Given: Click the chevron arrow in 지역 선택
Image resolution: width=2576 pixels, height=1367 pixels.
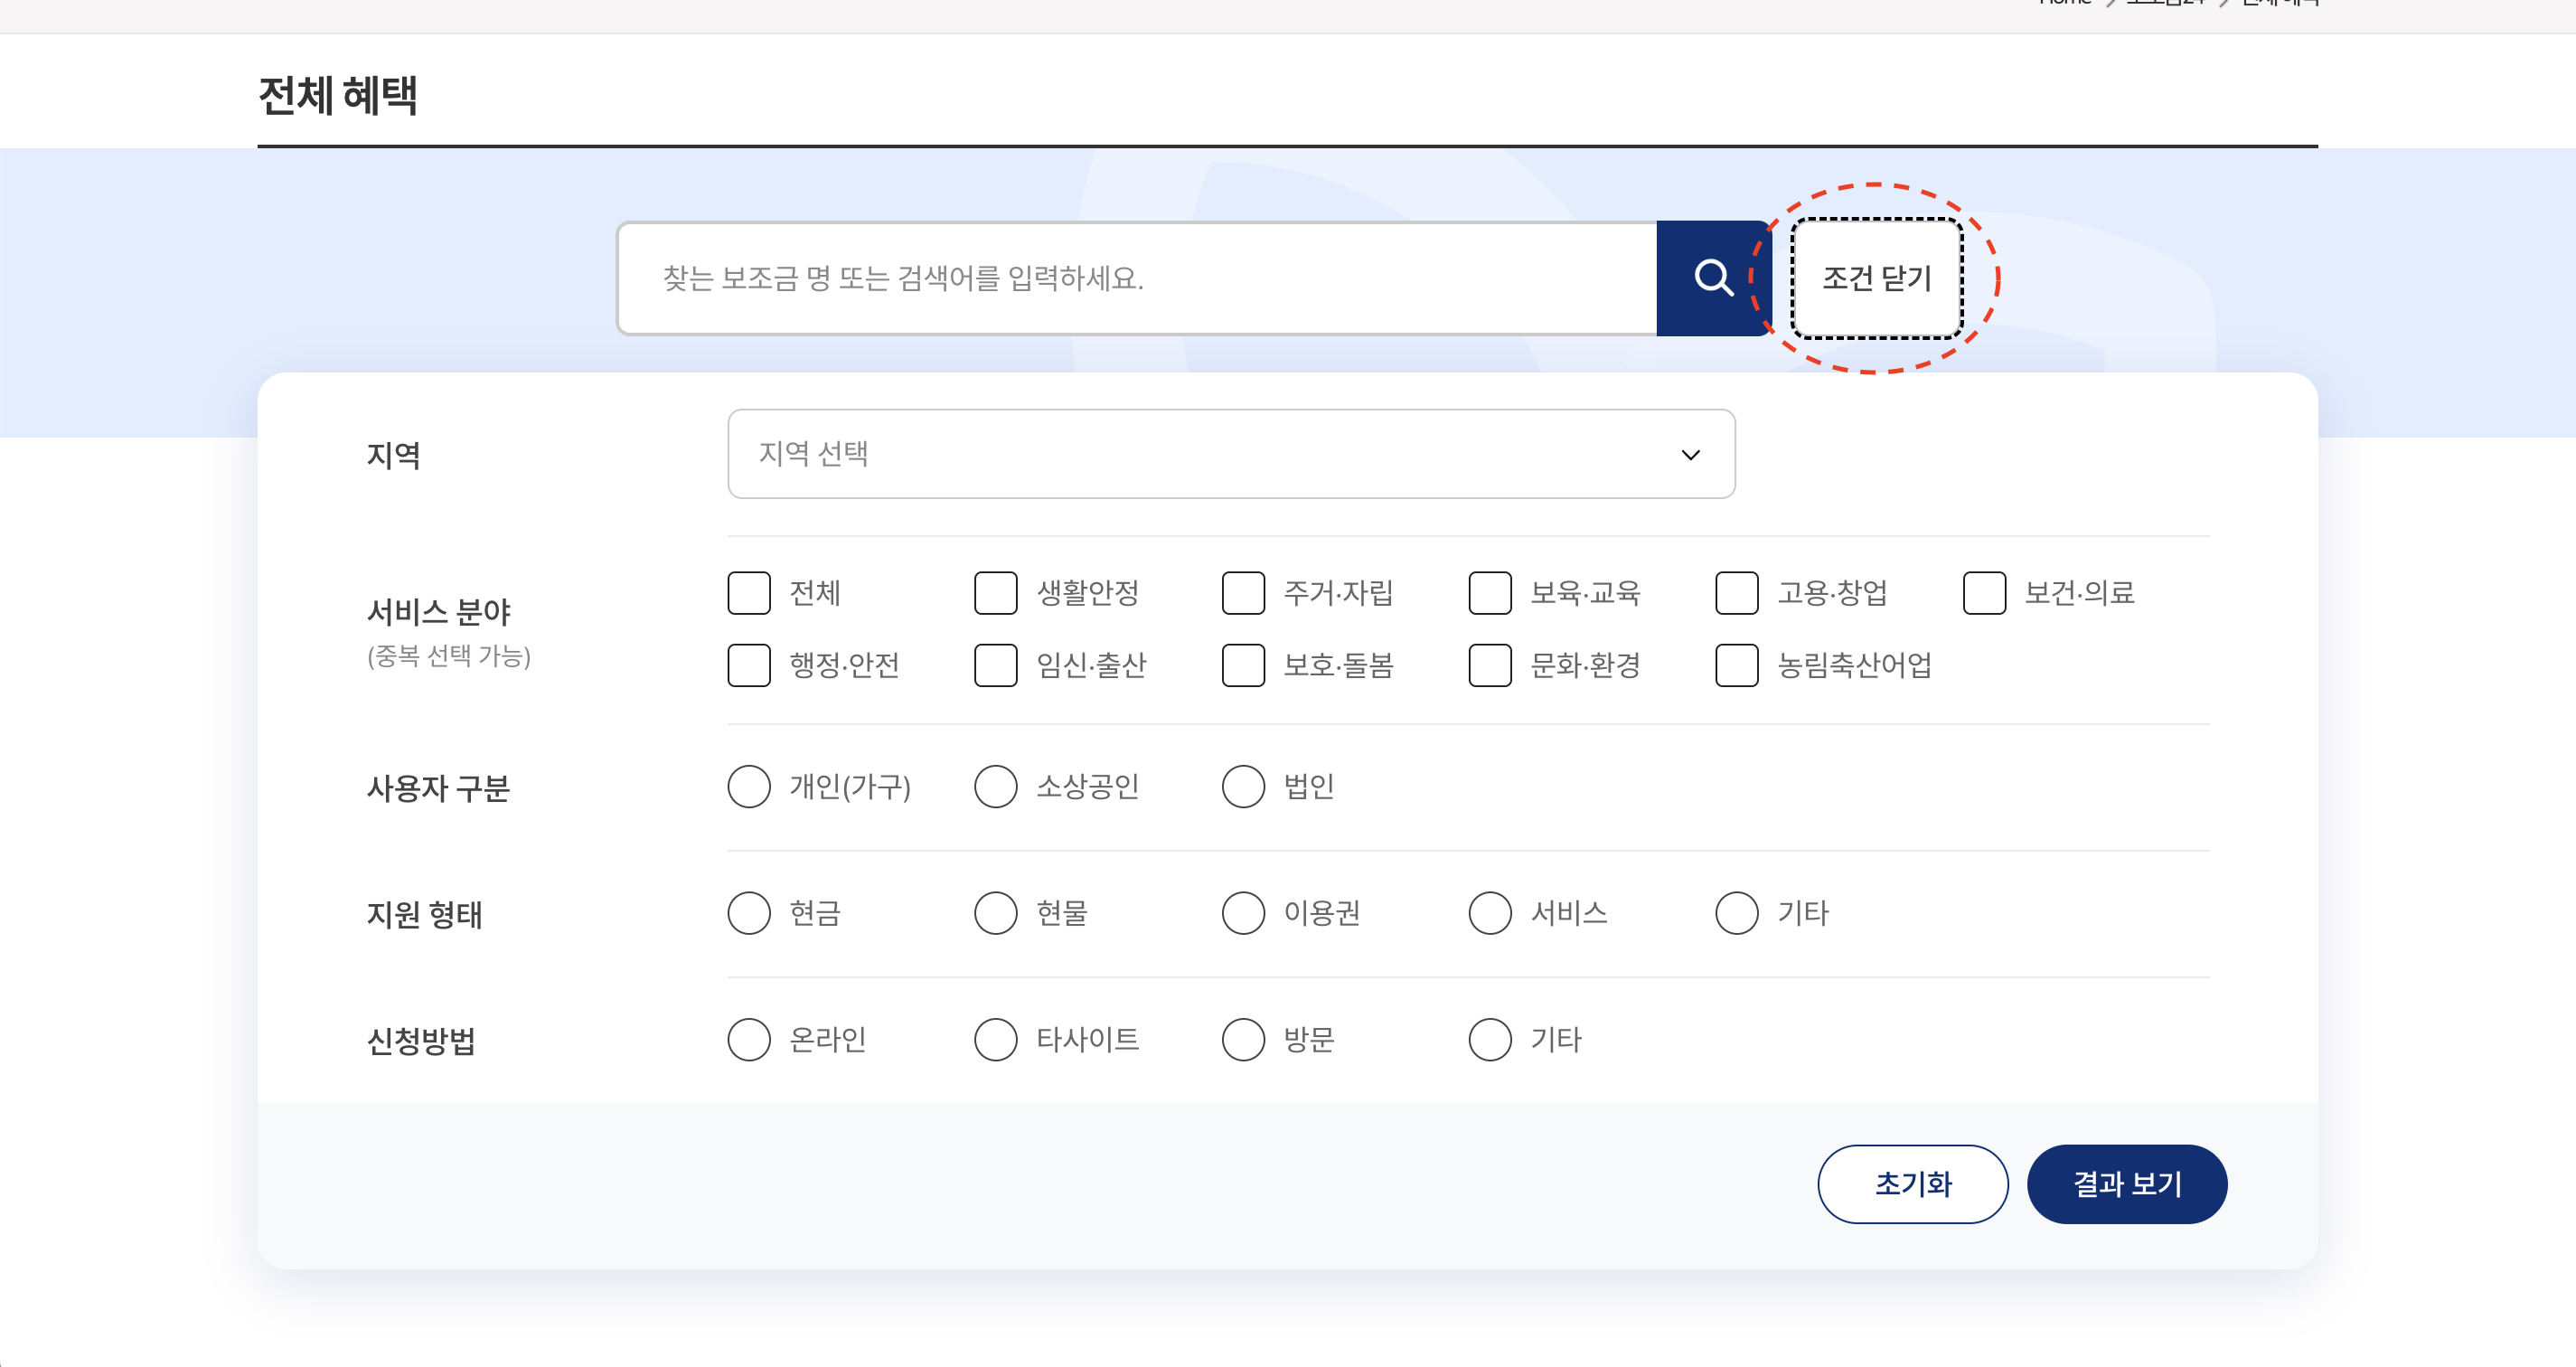Looking at the screenshot, I should click(x=1690, y=455).
